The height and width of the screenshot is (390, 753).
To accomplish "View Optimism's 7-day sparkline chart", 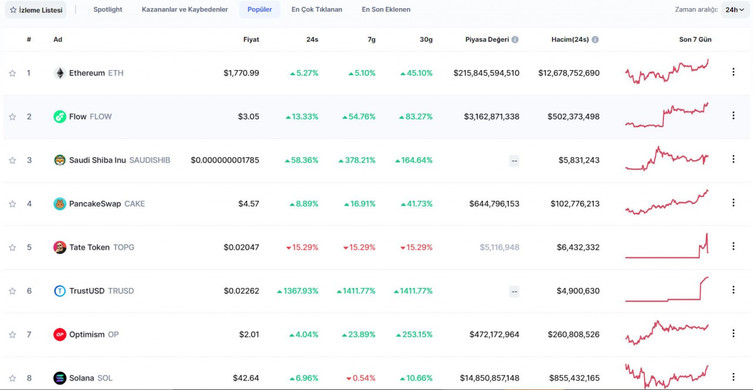I will pos(667,332).
